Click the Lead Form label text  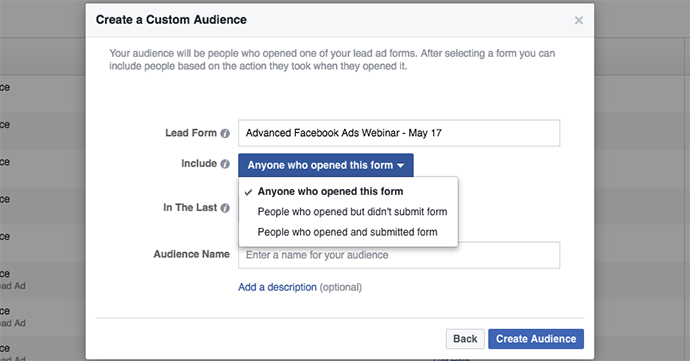click(191, 133)
